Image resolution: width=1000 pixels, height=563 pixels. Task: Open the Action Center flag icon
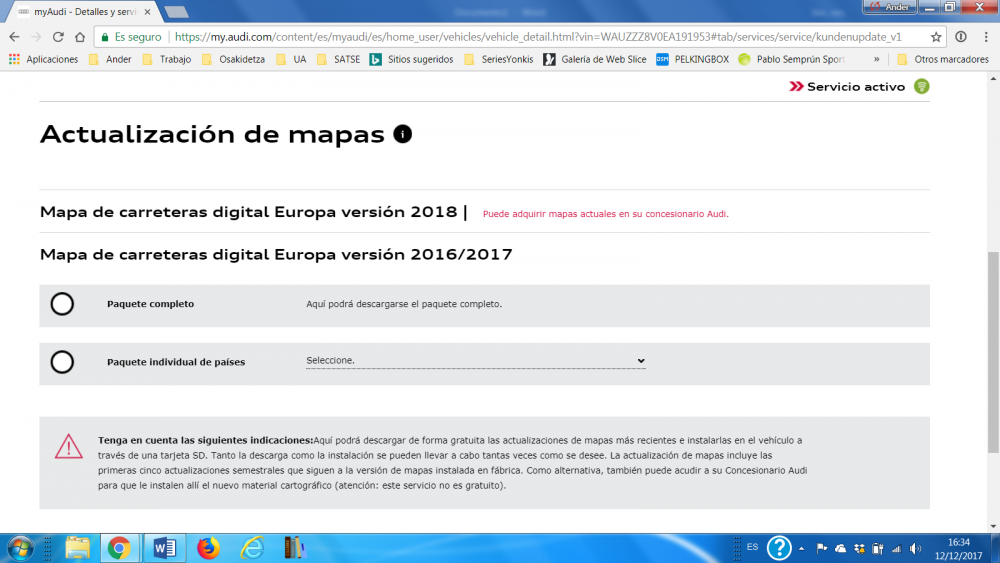click(821, 548)
